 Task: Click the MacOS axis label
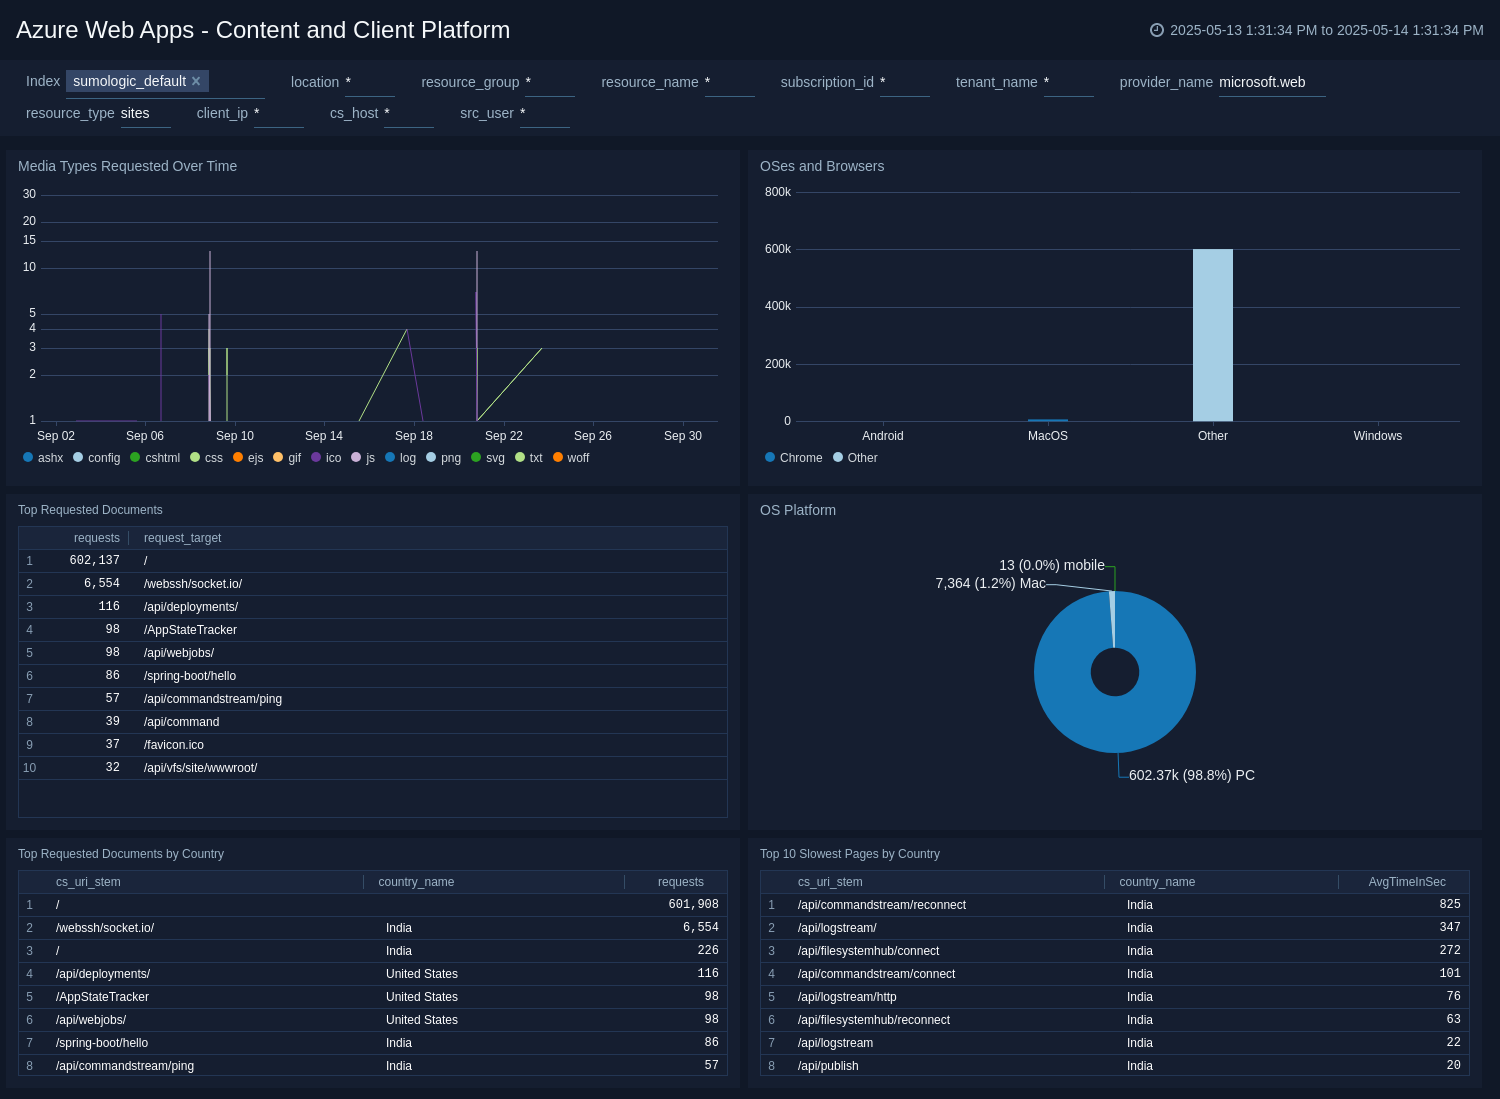click(x=1048, y=436)
